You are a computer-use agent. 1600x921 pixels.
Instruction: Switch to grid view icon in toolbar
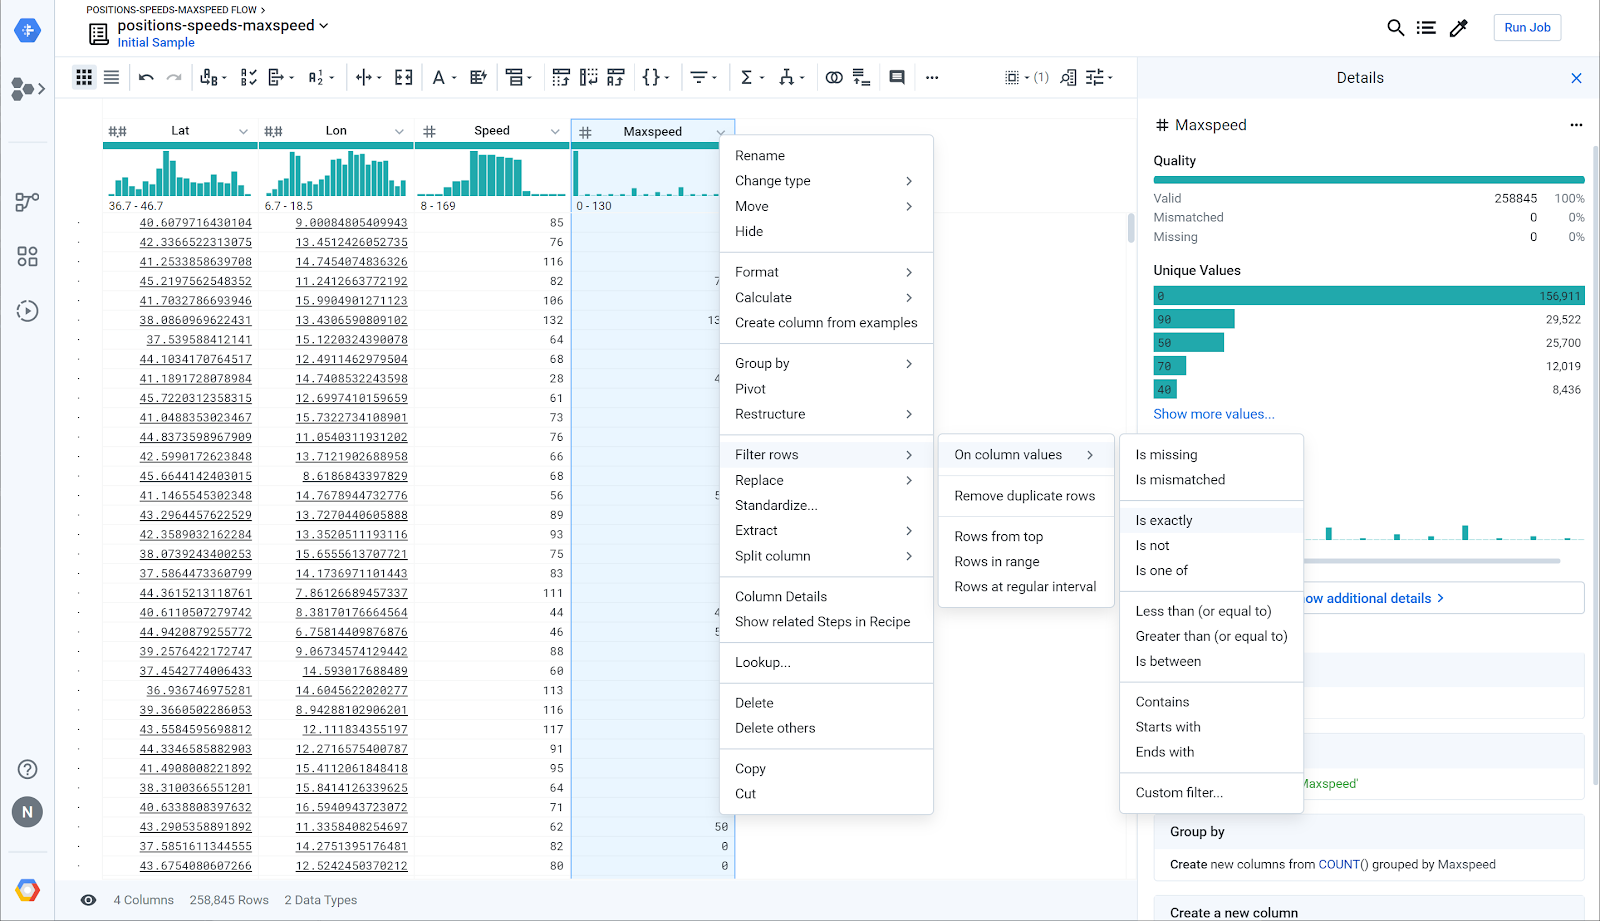84,77
